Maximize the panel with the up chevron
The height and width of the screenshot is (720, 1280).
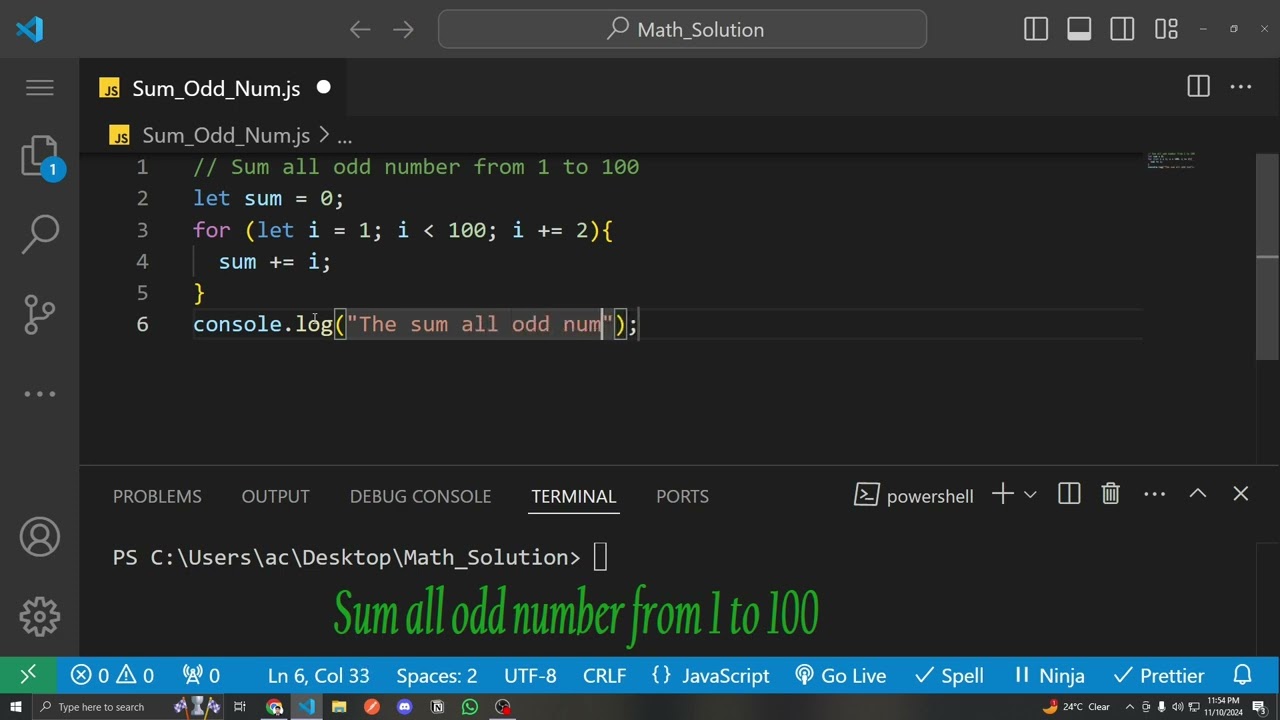point(1198,493)
